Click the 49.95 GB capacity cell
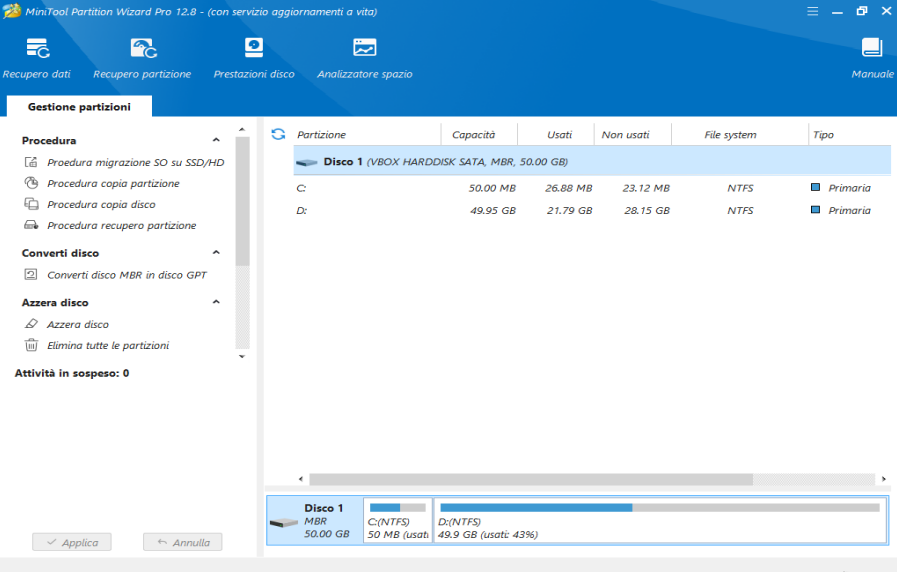 click(493, 210)
